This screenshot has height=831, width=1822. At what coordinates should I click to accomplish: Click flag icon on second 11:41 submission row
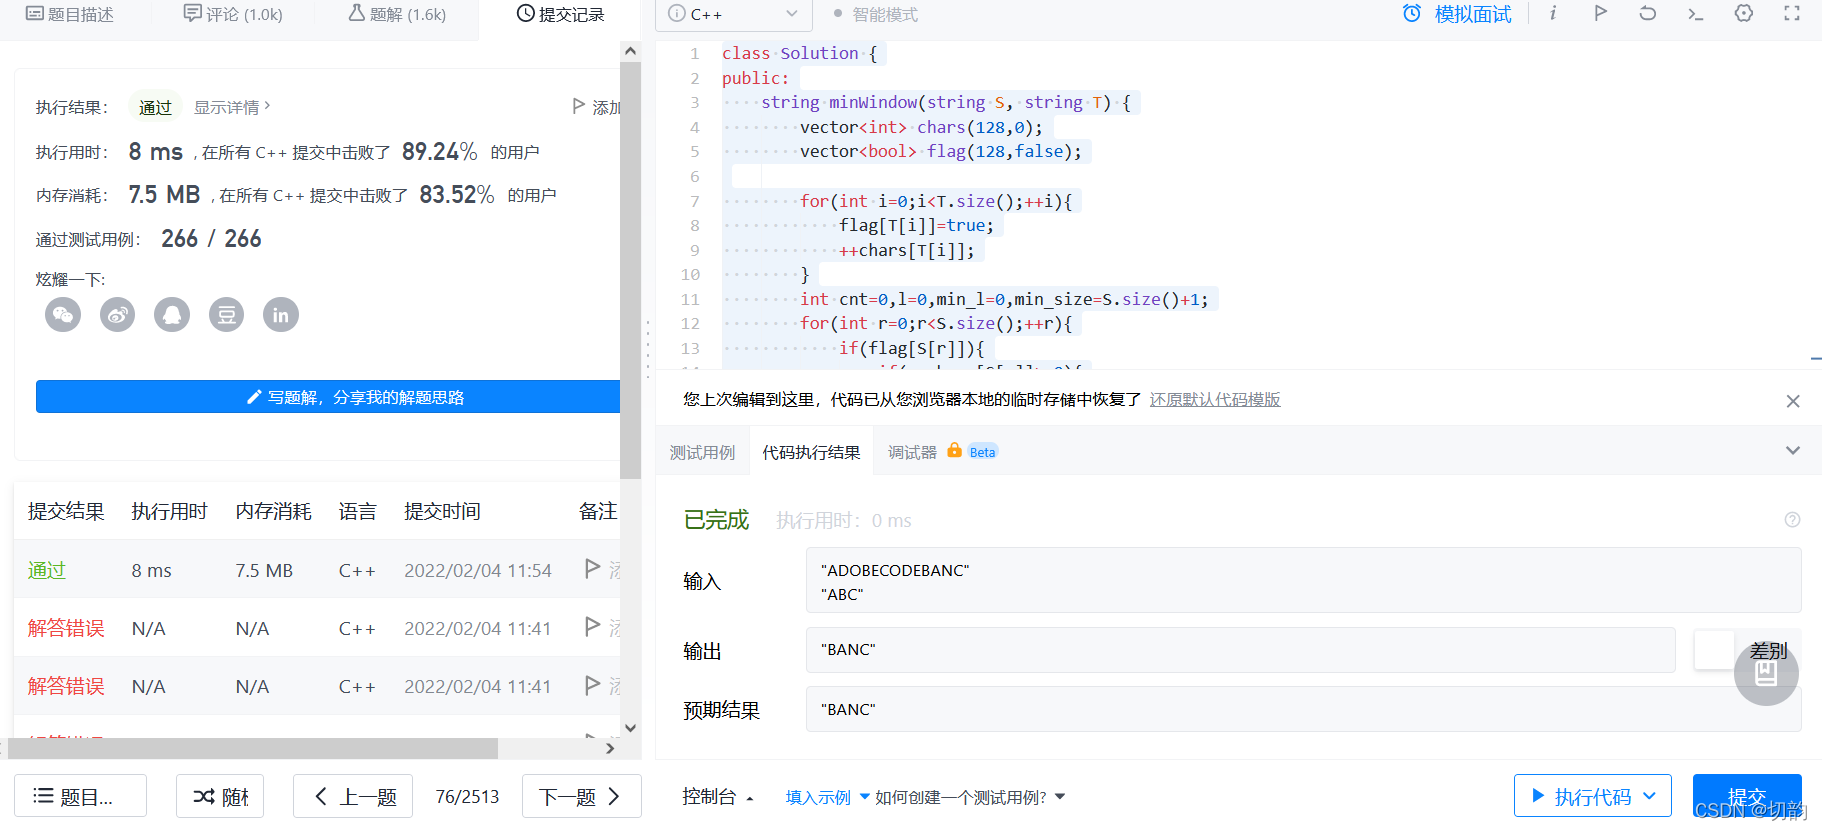[x=593, y=685]
